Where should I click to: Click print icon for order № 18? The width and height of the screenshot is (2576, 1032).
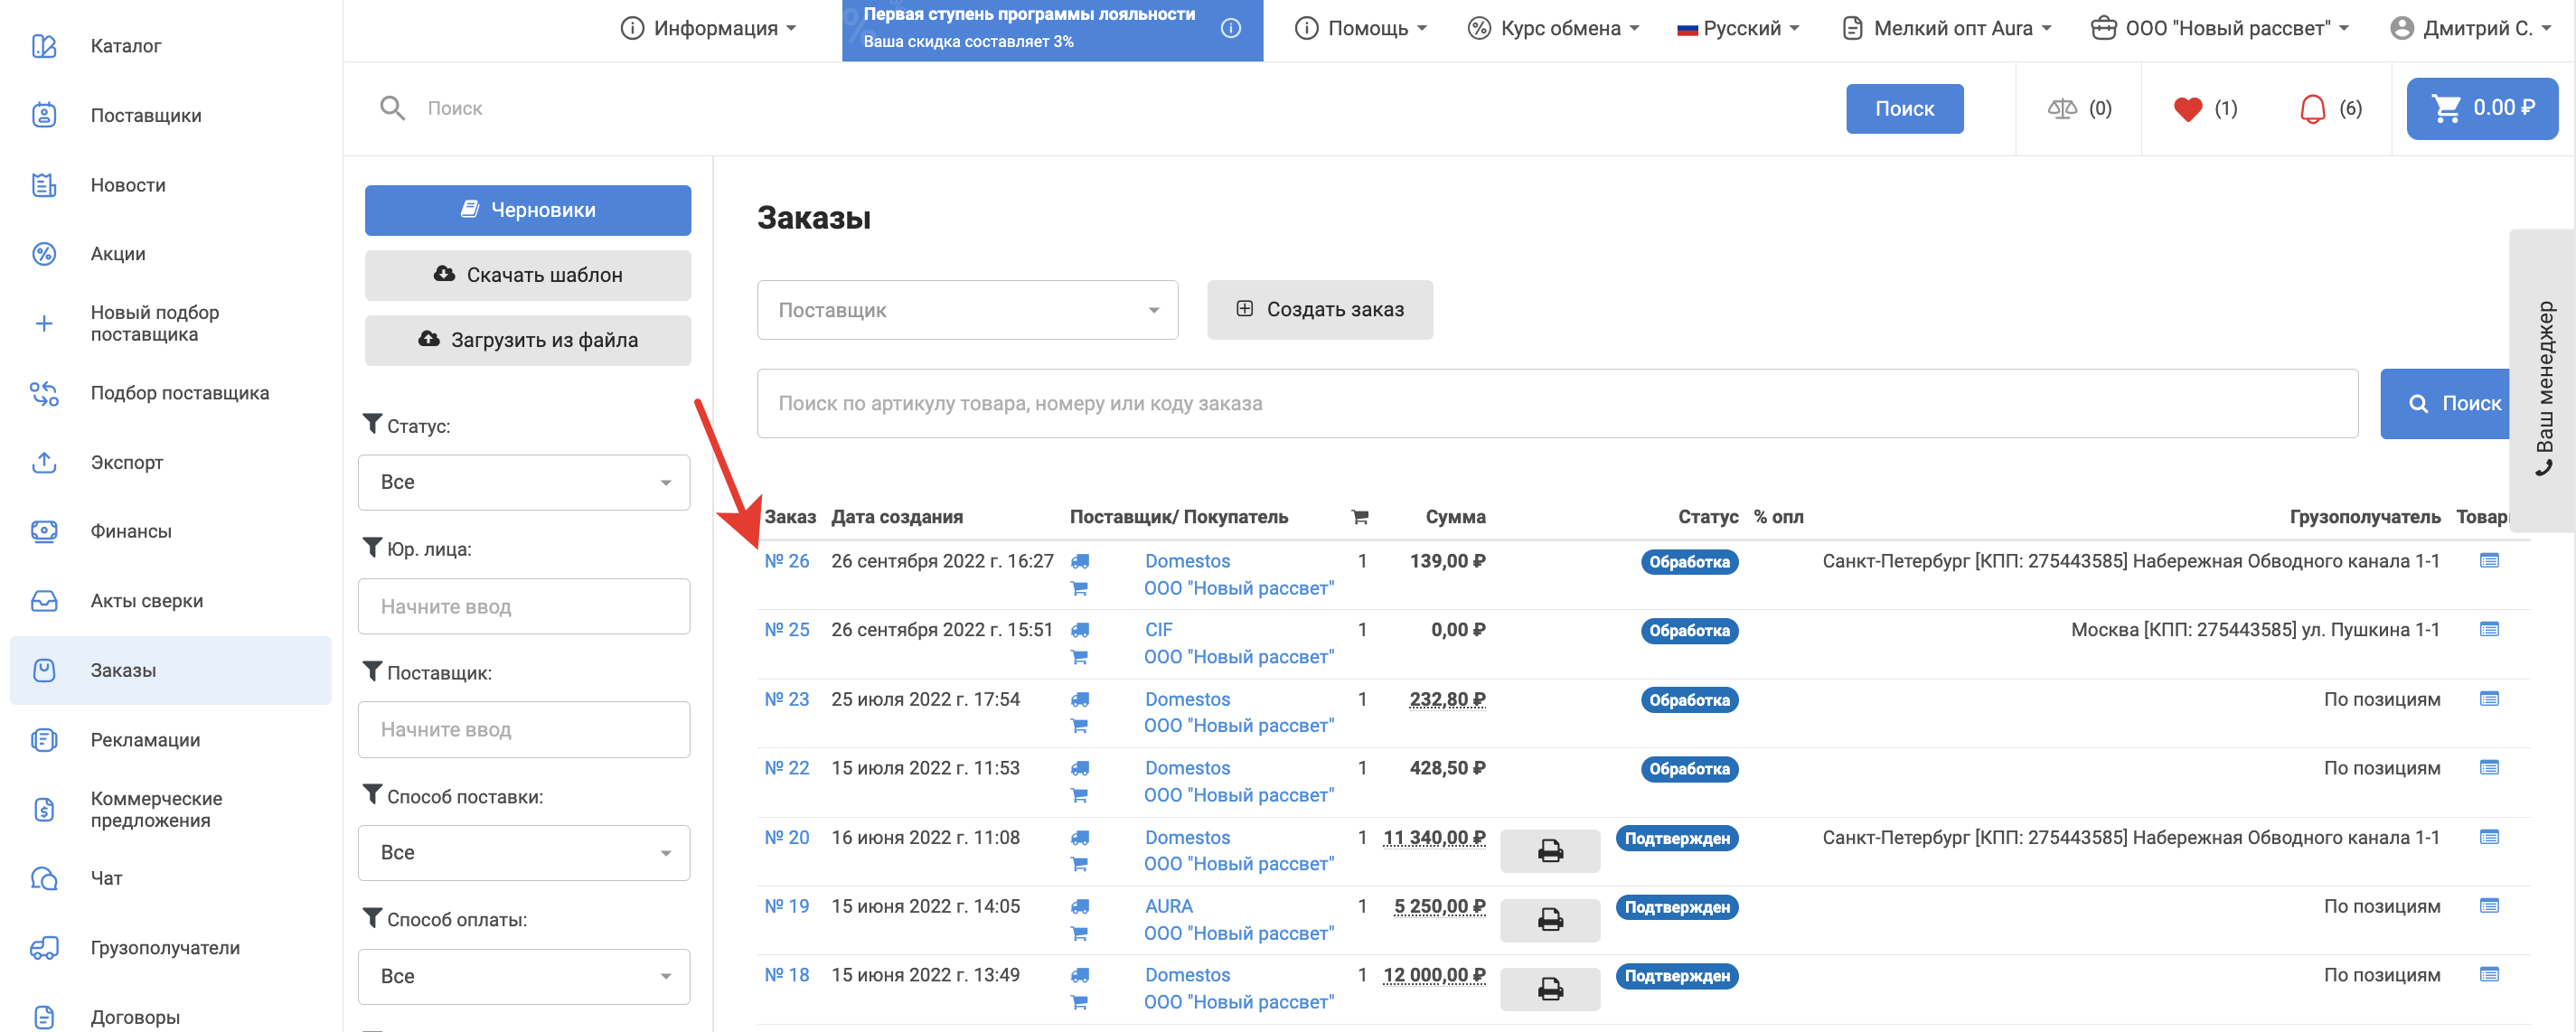tap(1549, 989)
